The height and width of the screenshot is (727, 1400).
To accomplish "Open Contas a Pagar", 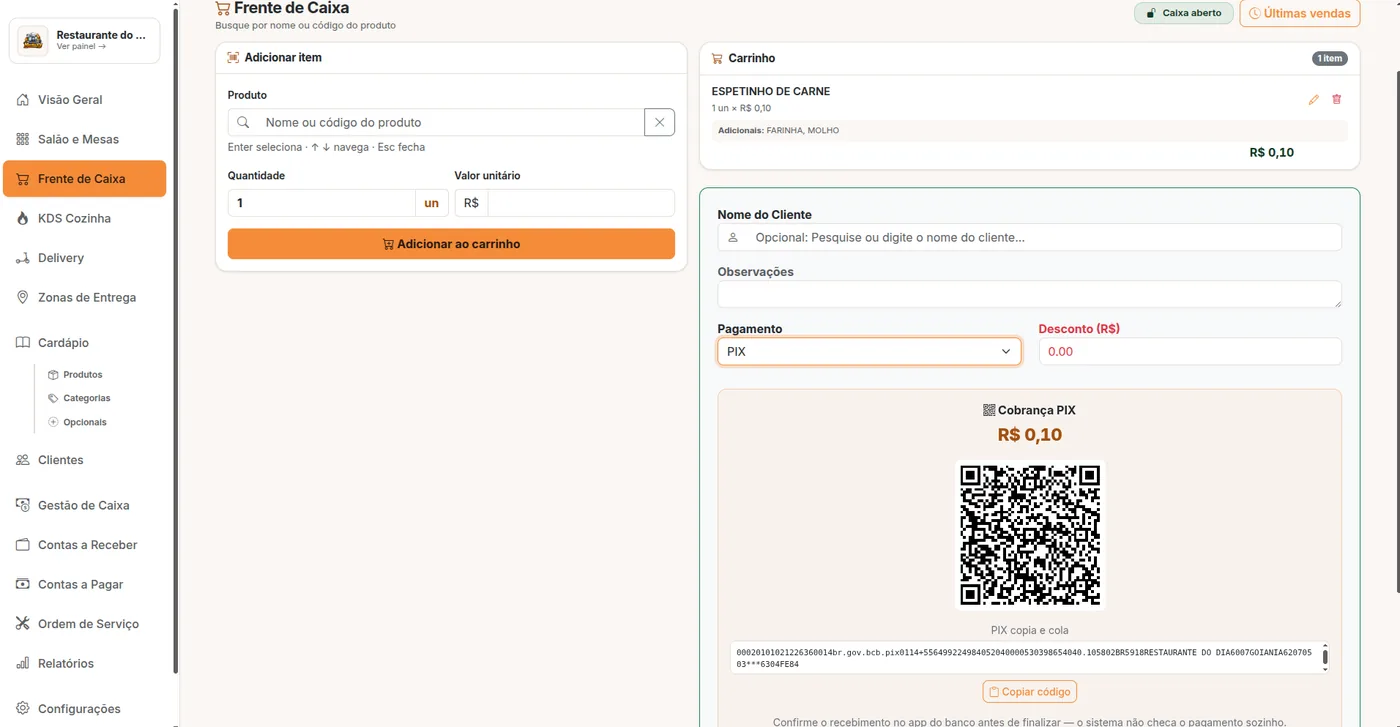I will pos(84,584).
